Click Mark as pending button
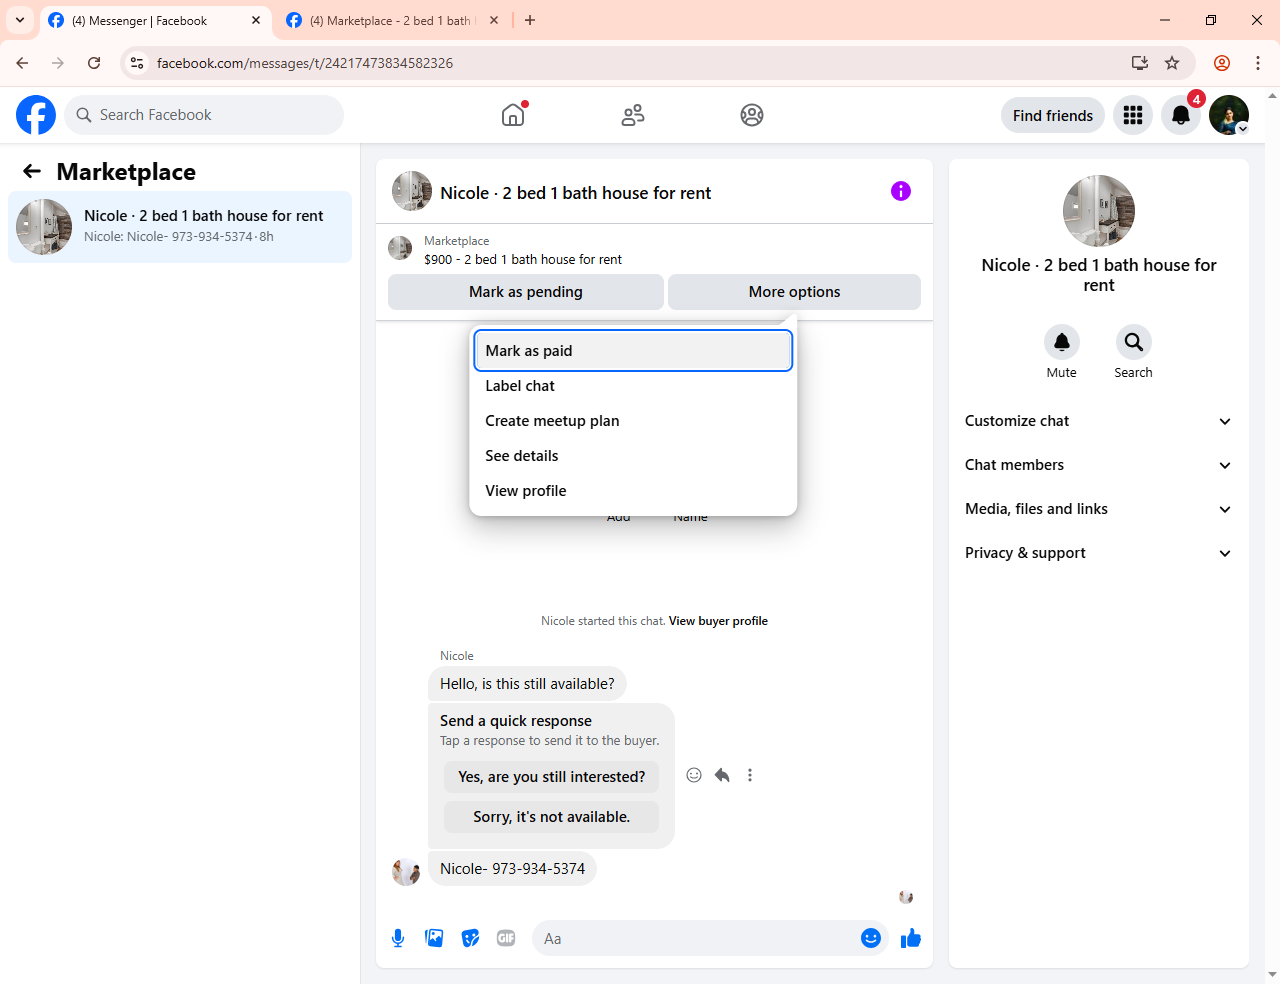Image resolution: width=1280 pixels, height=984 pixels. tap(526, 292)
